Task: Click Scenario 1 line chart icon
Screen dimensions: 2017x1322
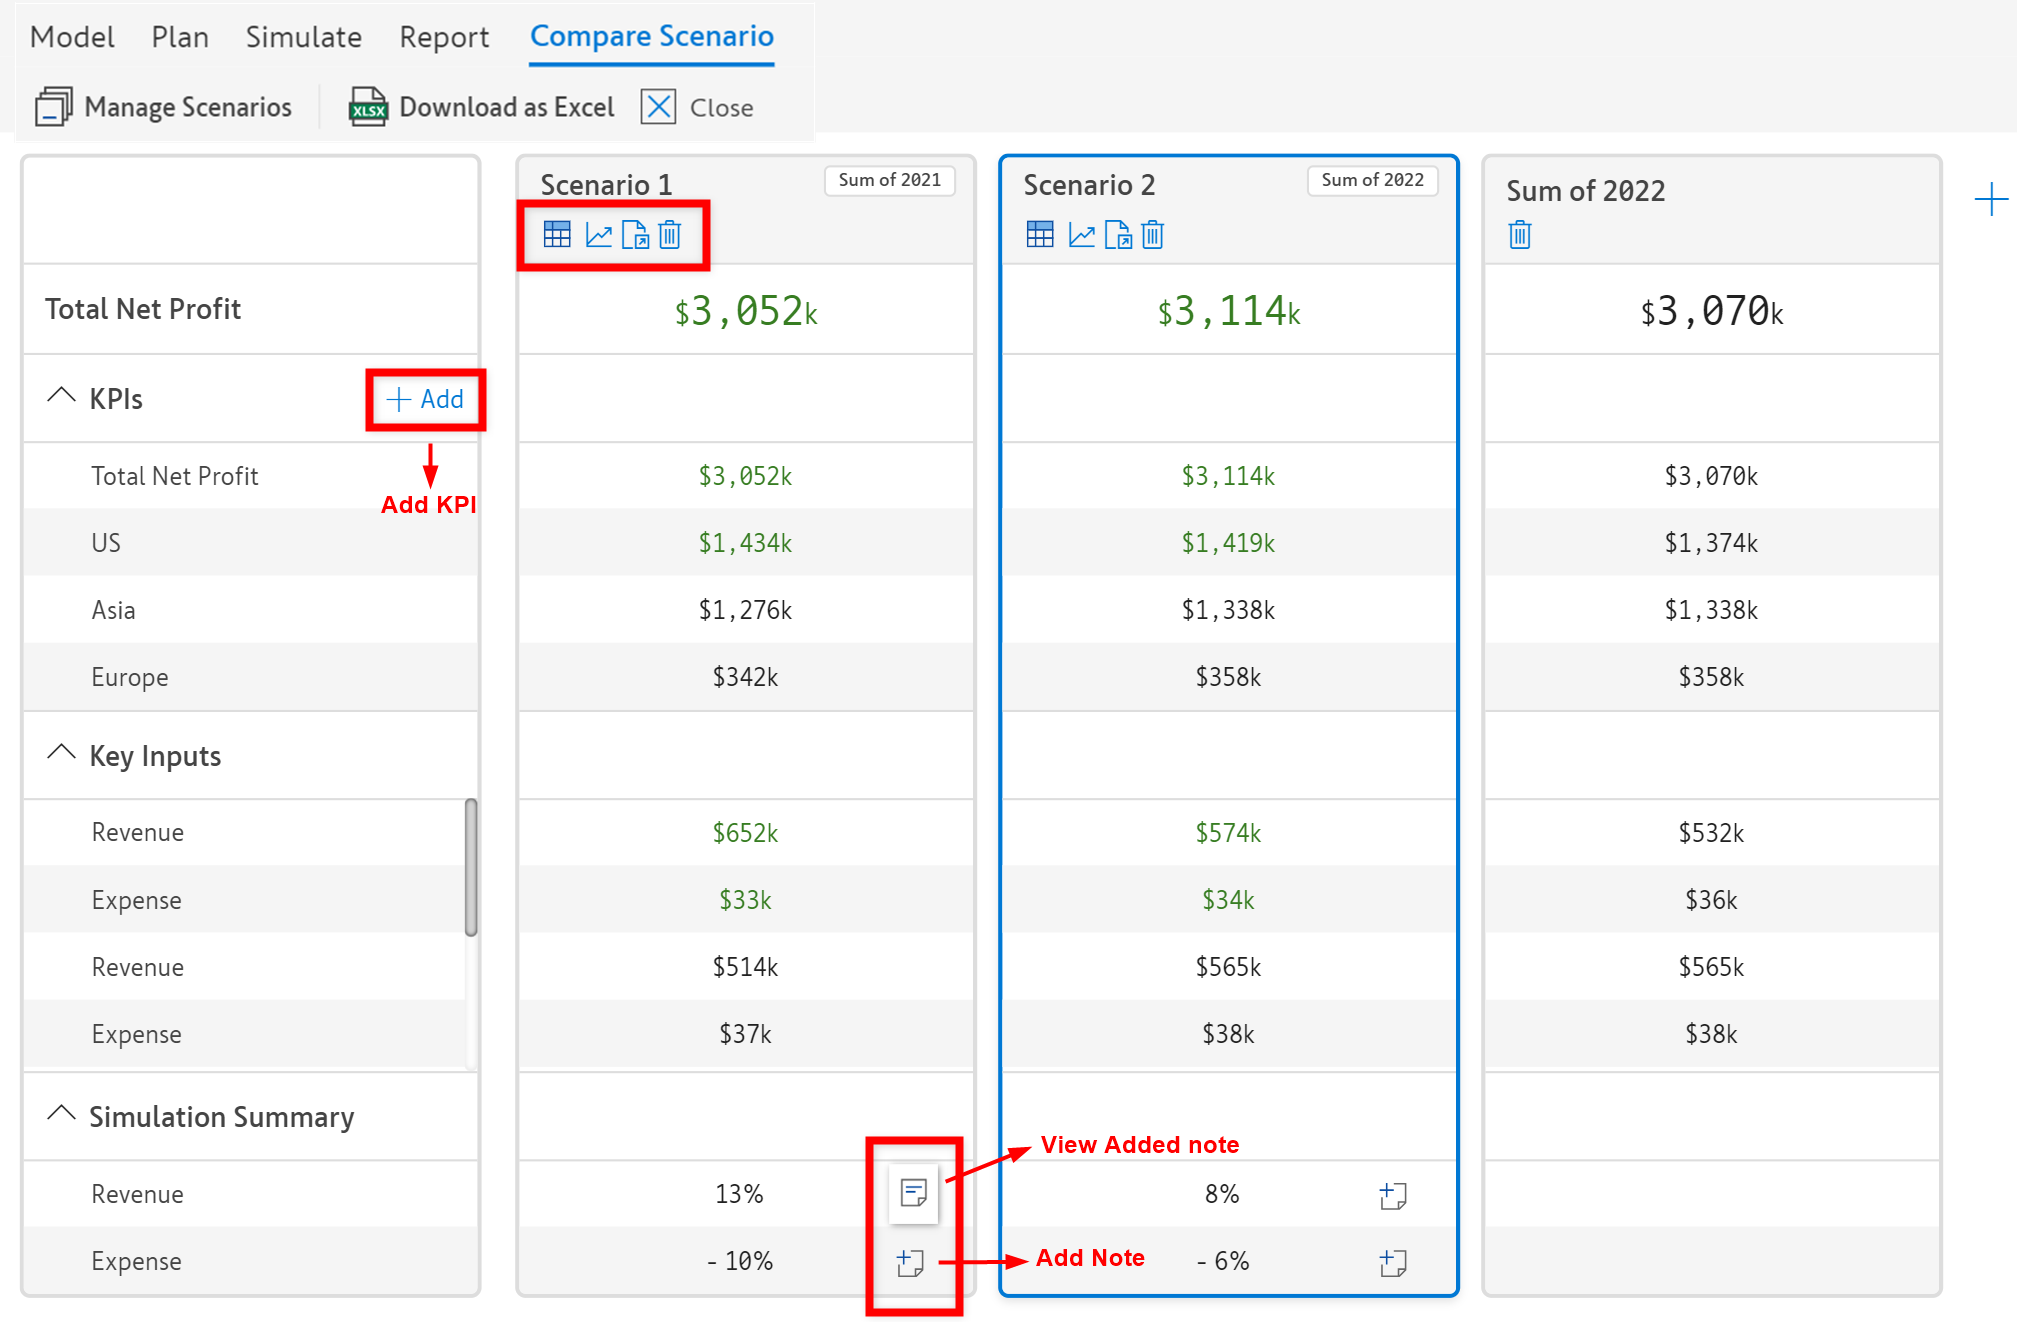Action: (x=598, y=235)
